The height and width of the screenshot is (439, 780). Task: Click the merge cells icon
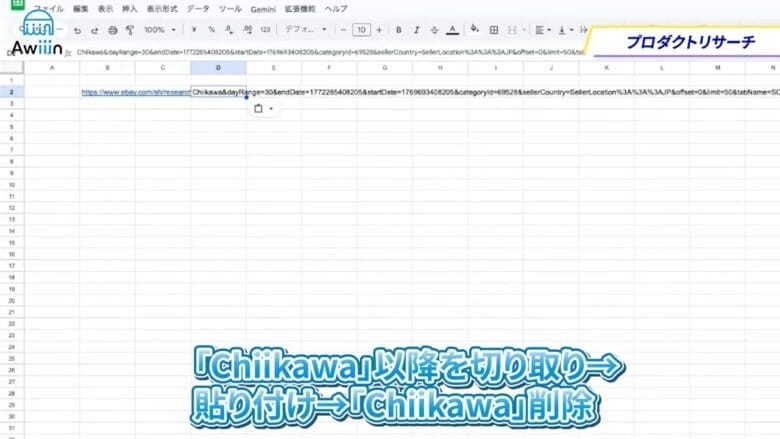point(512,30)
